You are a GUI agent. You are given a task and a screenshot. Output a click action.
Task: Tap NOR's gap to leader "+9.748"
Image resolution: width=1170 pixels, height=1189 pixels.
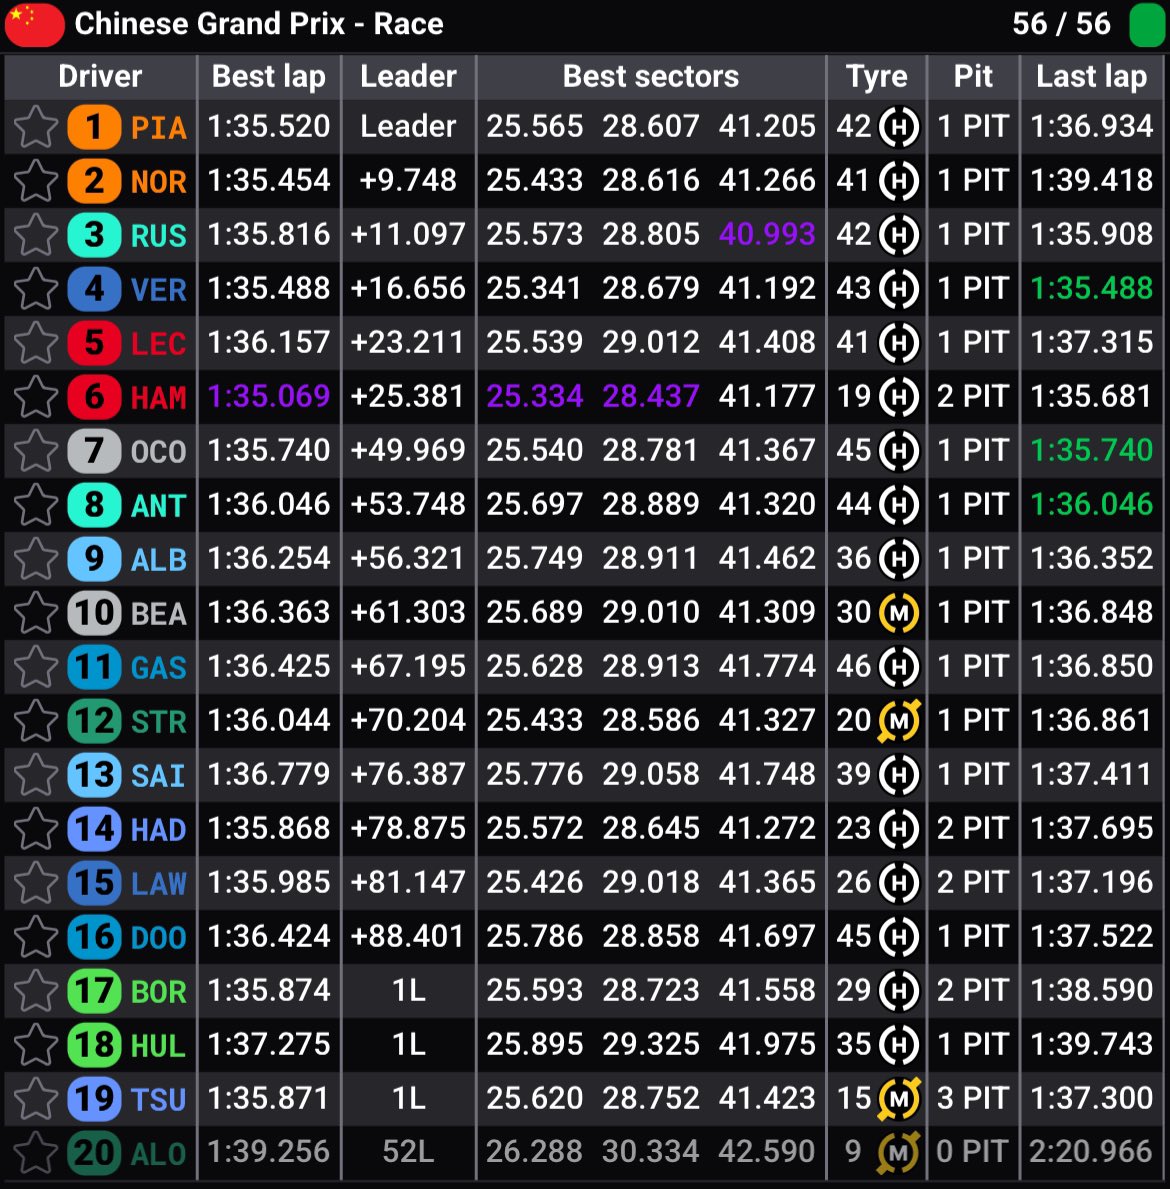[408, 180]
